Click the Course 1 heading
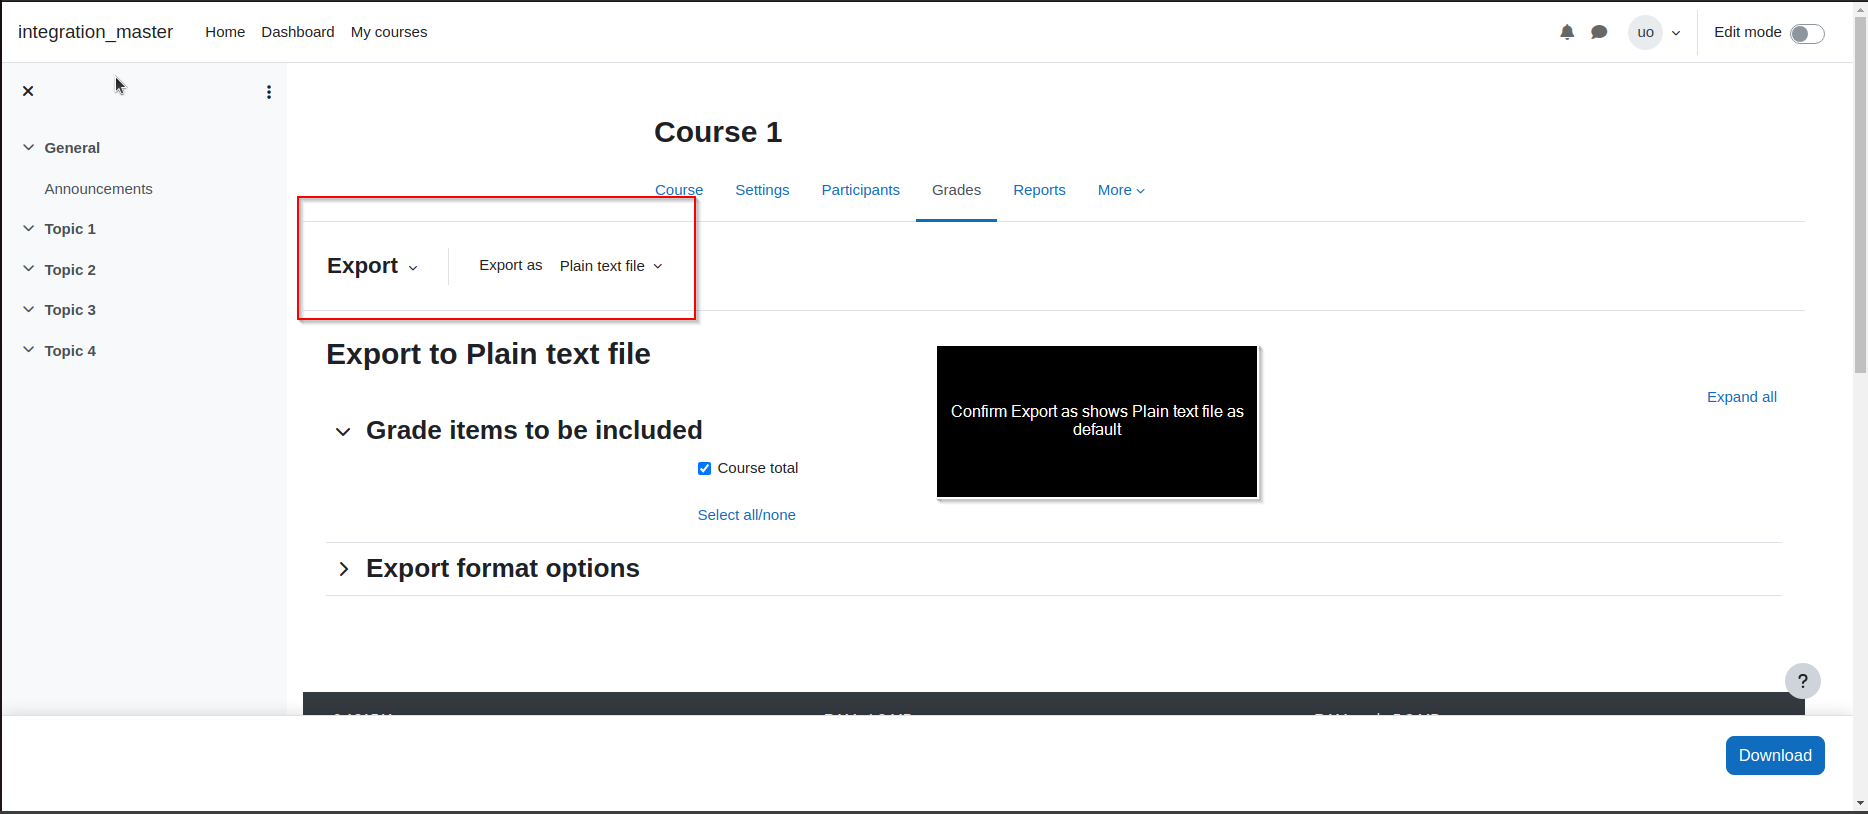The image size is (1868, 814). 718,132
